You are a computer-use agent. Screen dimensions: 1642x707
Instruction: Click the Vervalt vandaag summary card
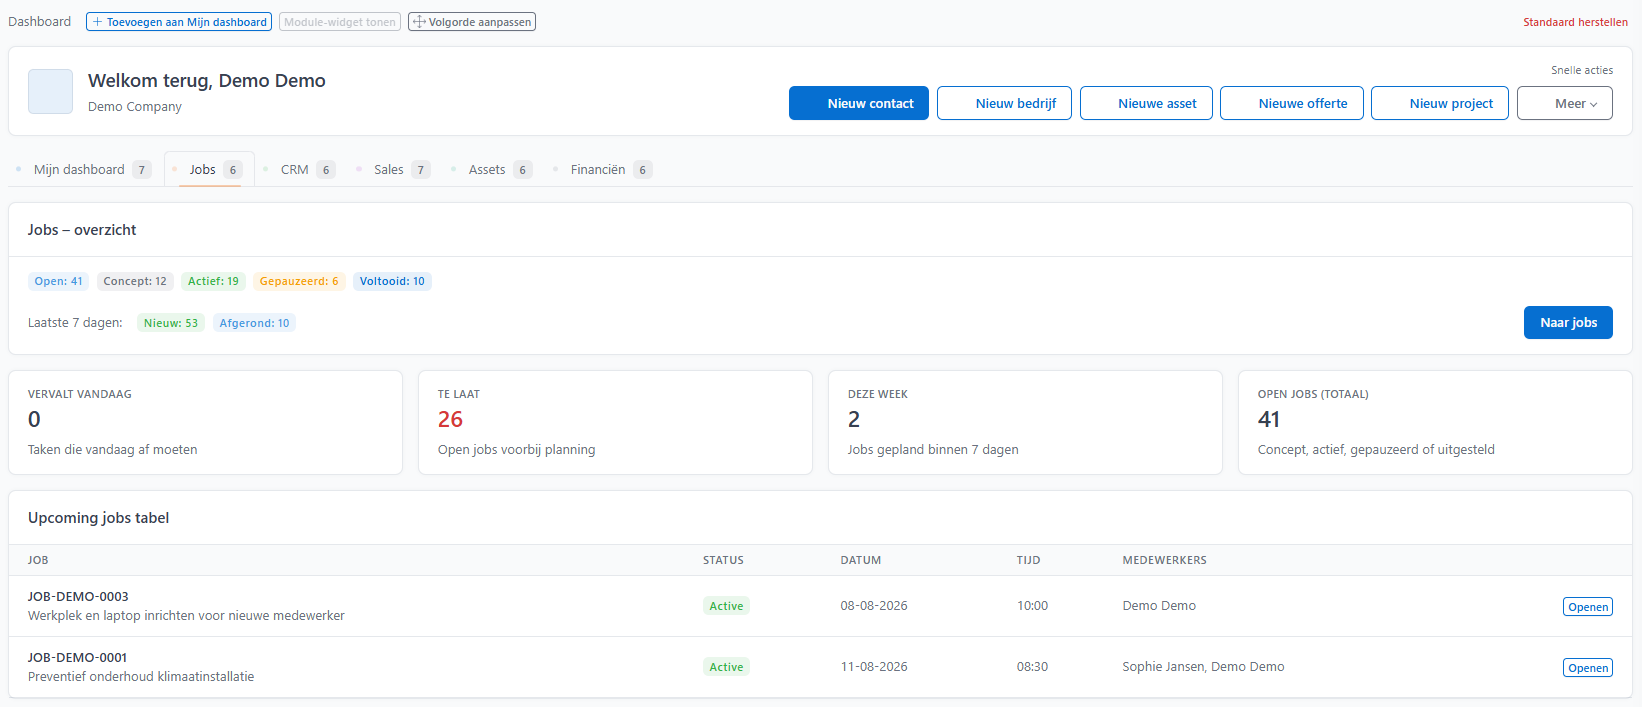[205, 422]
